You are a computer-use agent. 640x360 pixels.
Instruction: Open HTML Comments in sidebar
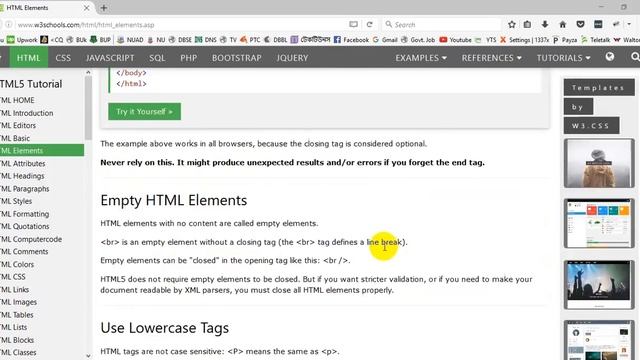(24, 251)
